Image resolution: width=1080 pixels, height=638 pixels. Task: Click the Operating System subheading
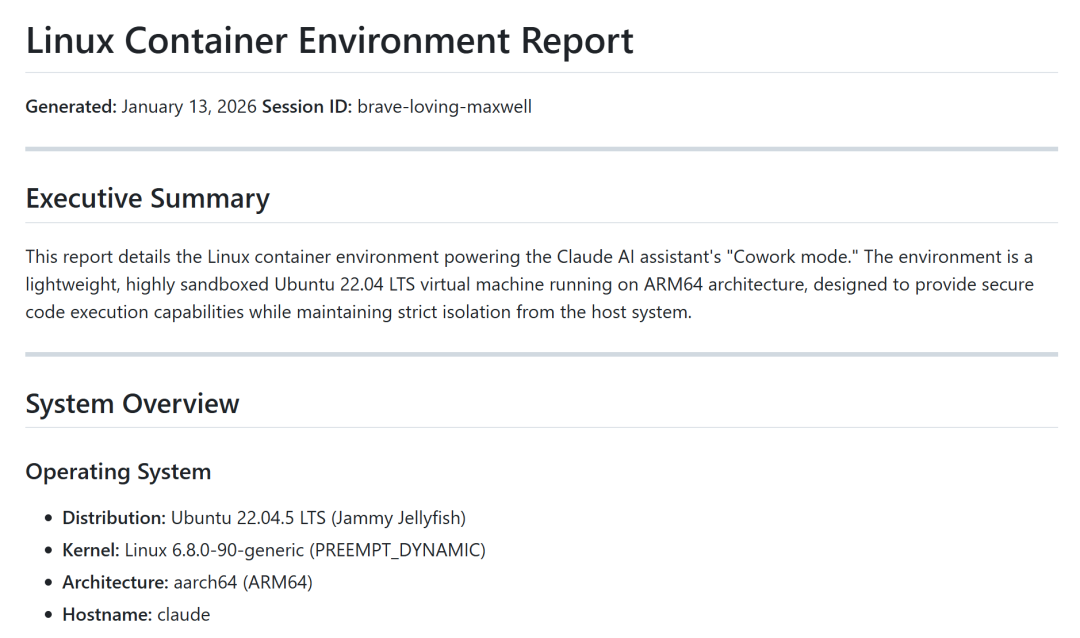click(118, 471)
